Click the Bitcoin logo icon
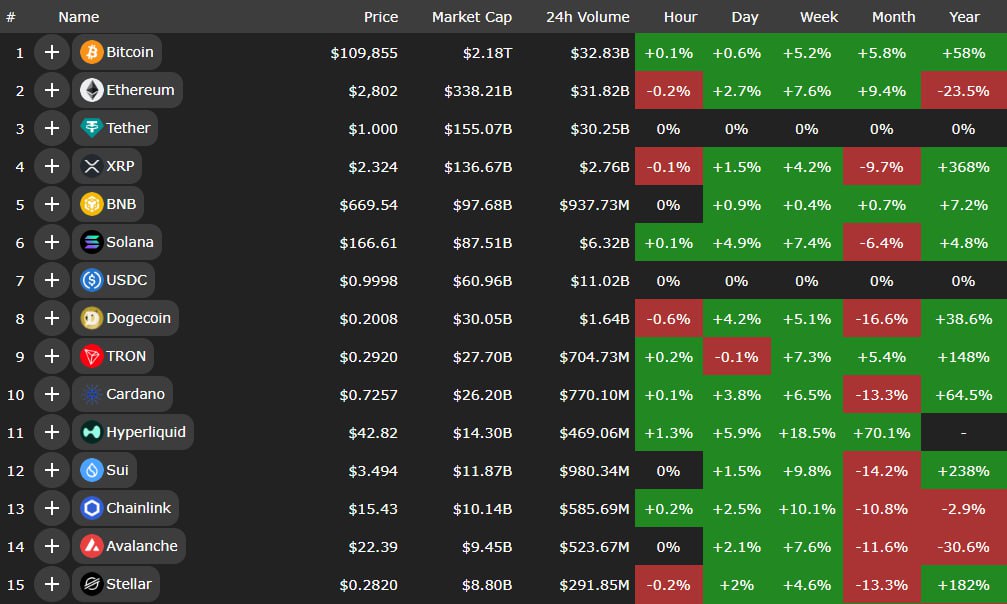Screen dimensions: 1007x604 click(92, 52)
